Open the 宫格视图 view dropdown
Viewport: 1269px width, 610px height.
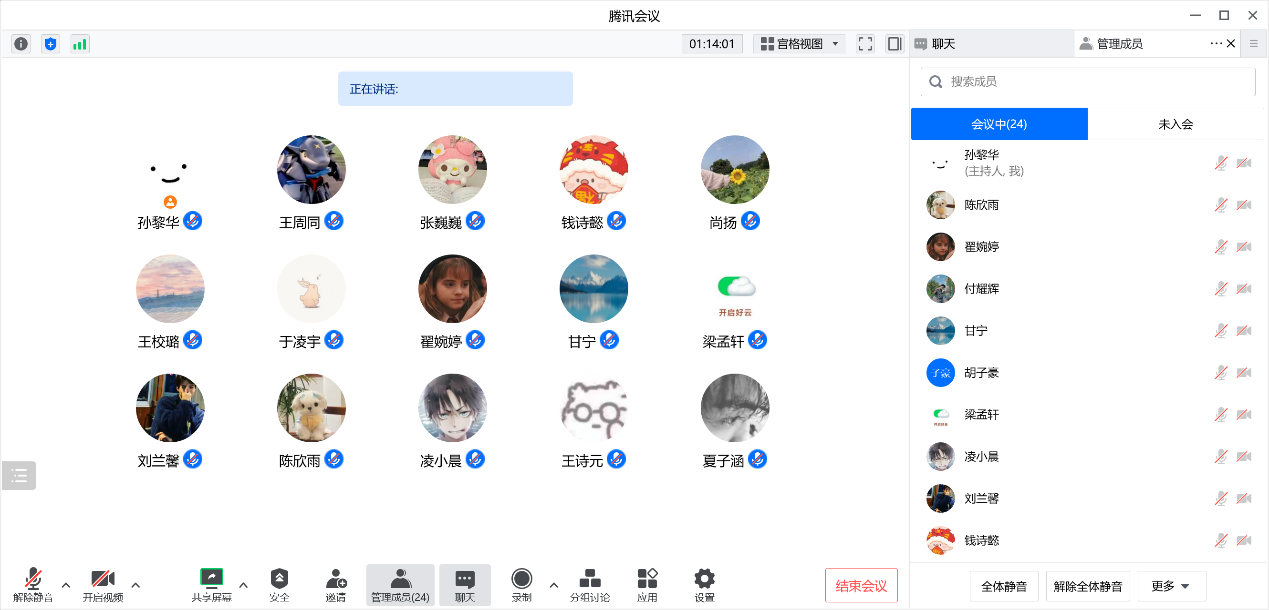tap(801, 44)
